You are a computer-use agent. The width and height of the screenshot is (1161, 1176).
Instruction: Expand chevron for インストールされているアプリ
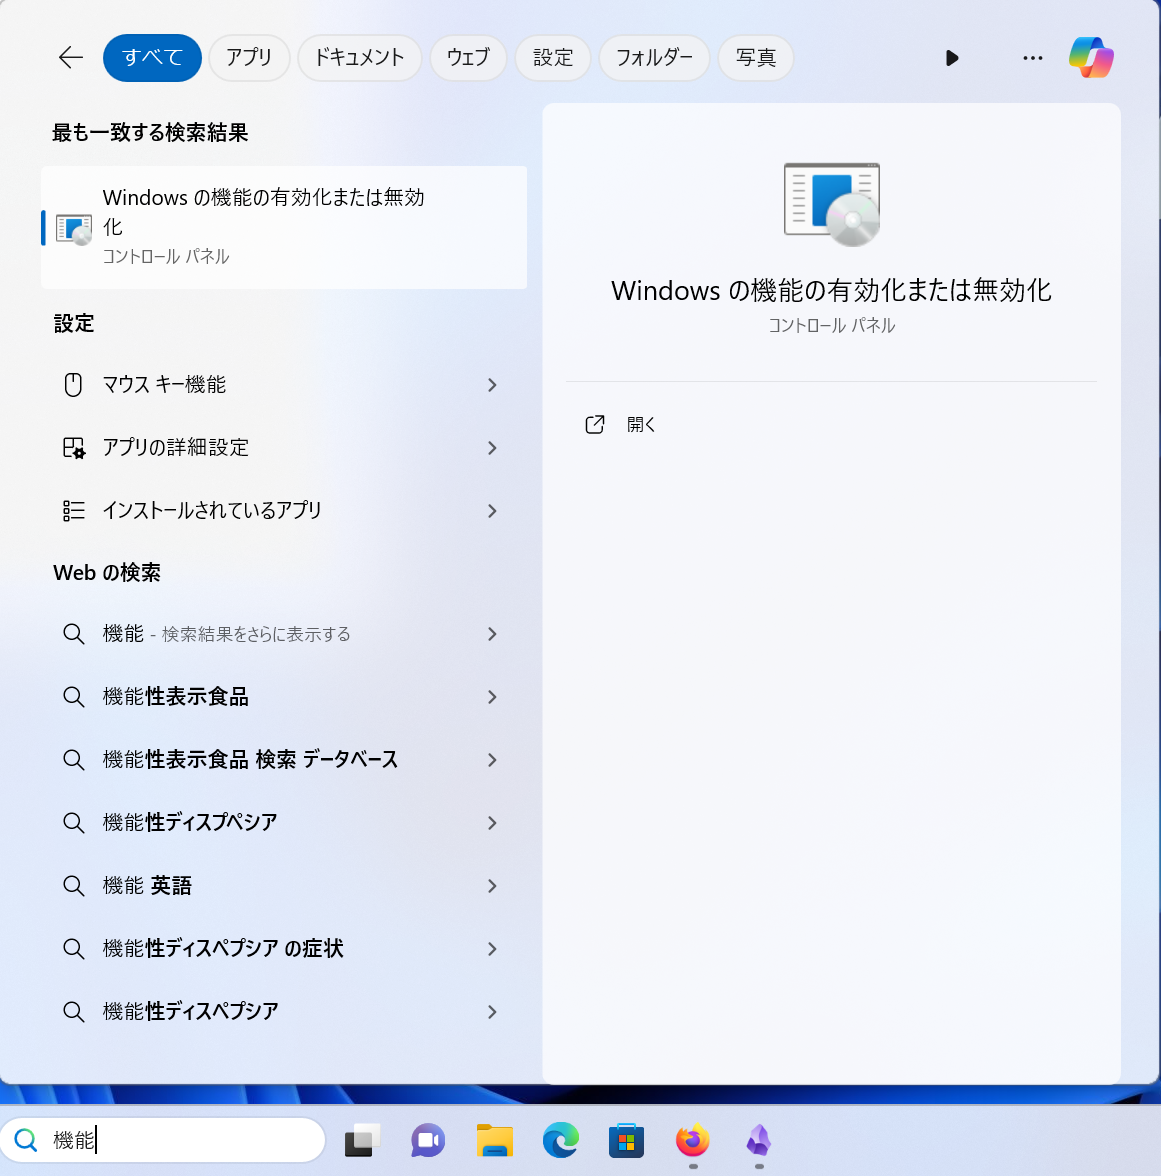click(x=492, y=511)
